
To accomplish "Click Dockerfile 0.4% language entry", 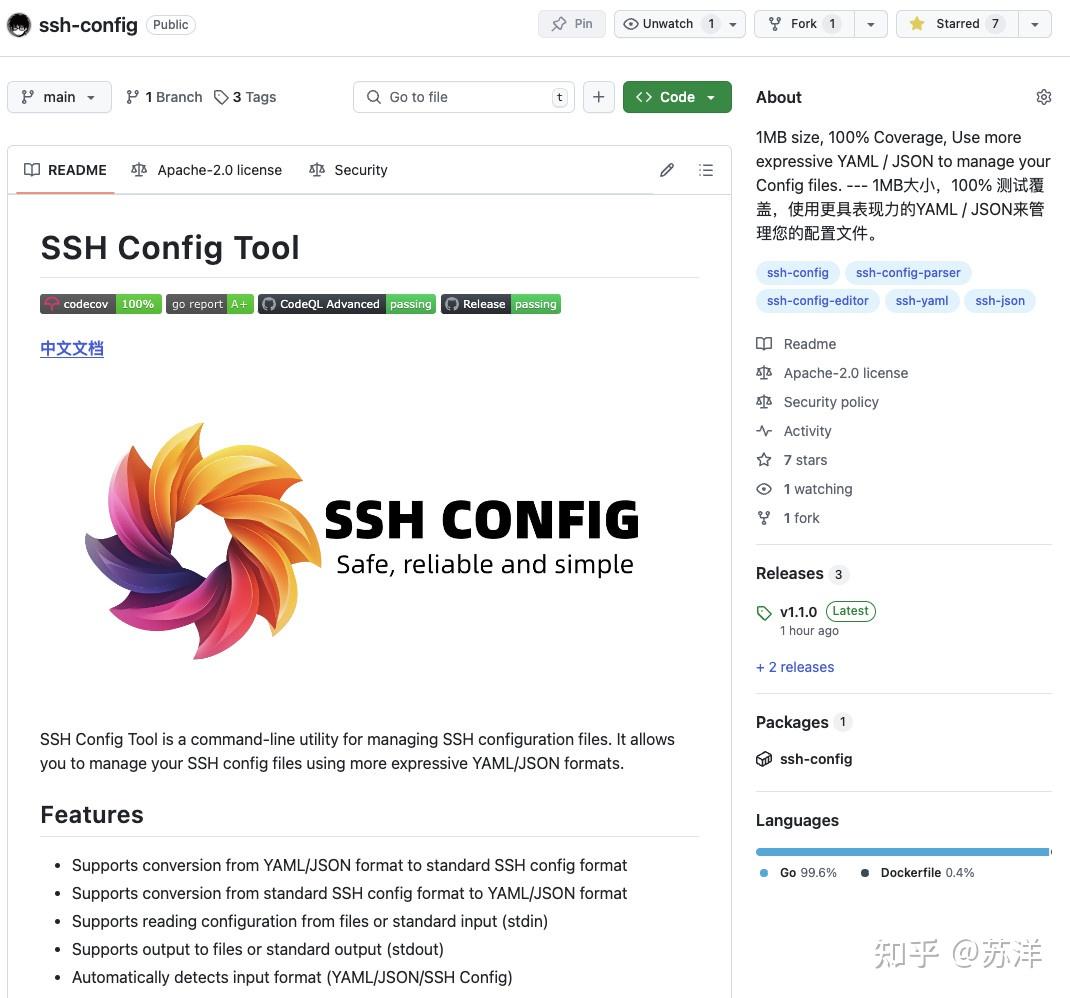I will (x=919, y=873).
